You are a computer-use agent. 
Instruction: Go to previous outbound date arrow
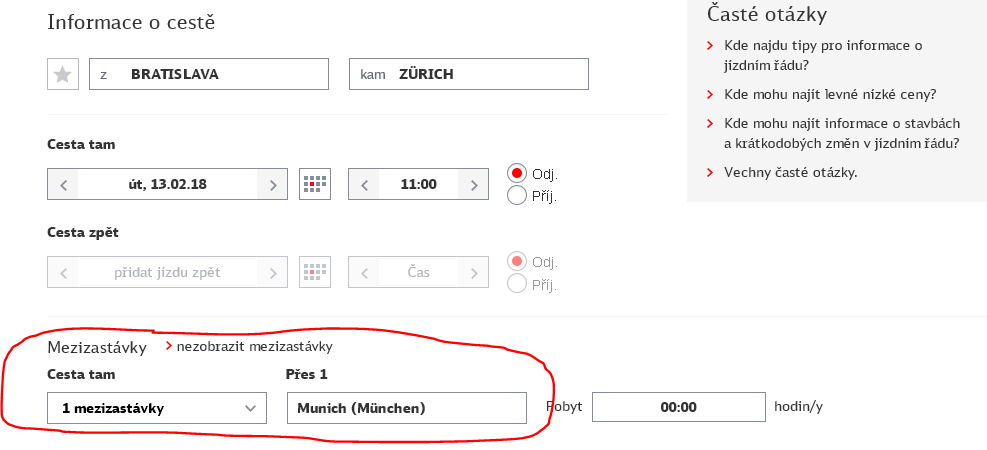[62, 184]
